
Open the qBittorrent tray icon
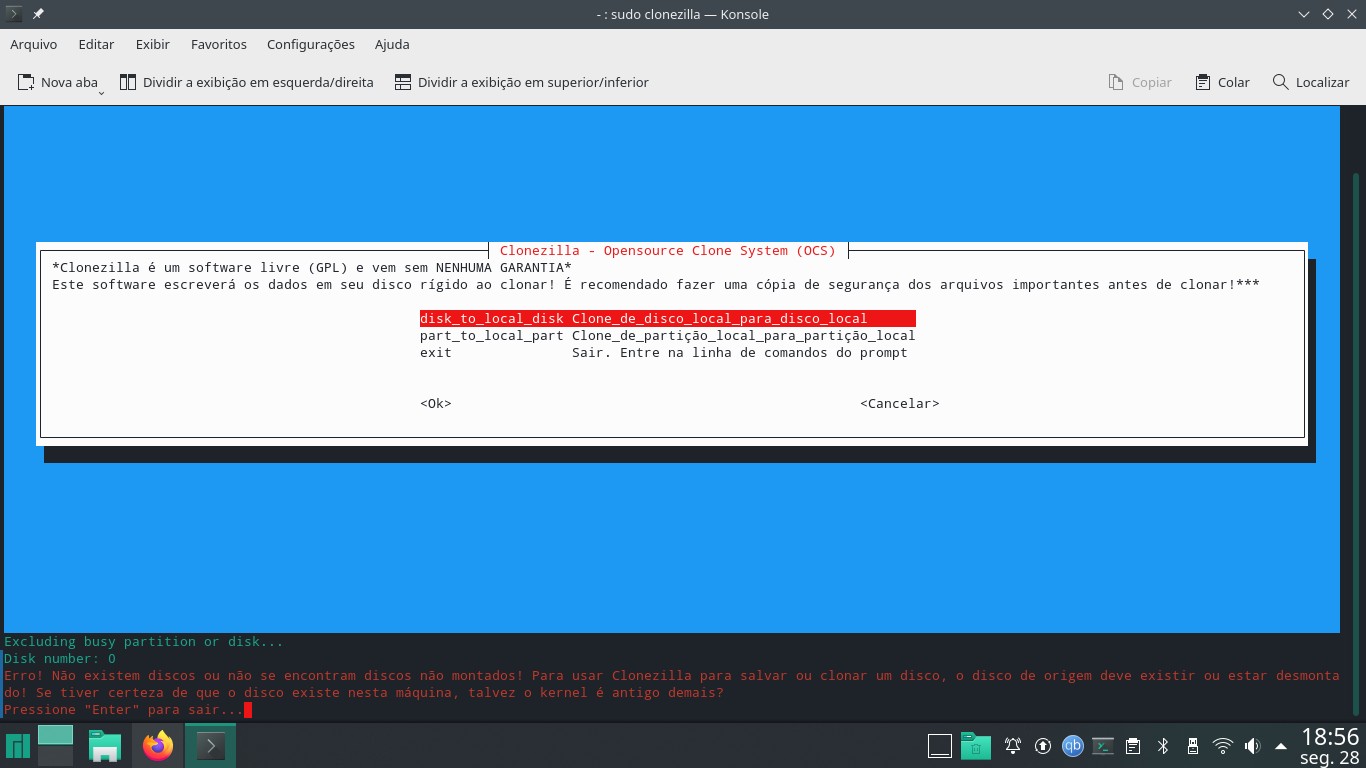pos(1073,746)
